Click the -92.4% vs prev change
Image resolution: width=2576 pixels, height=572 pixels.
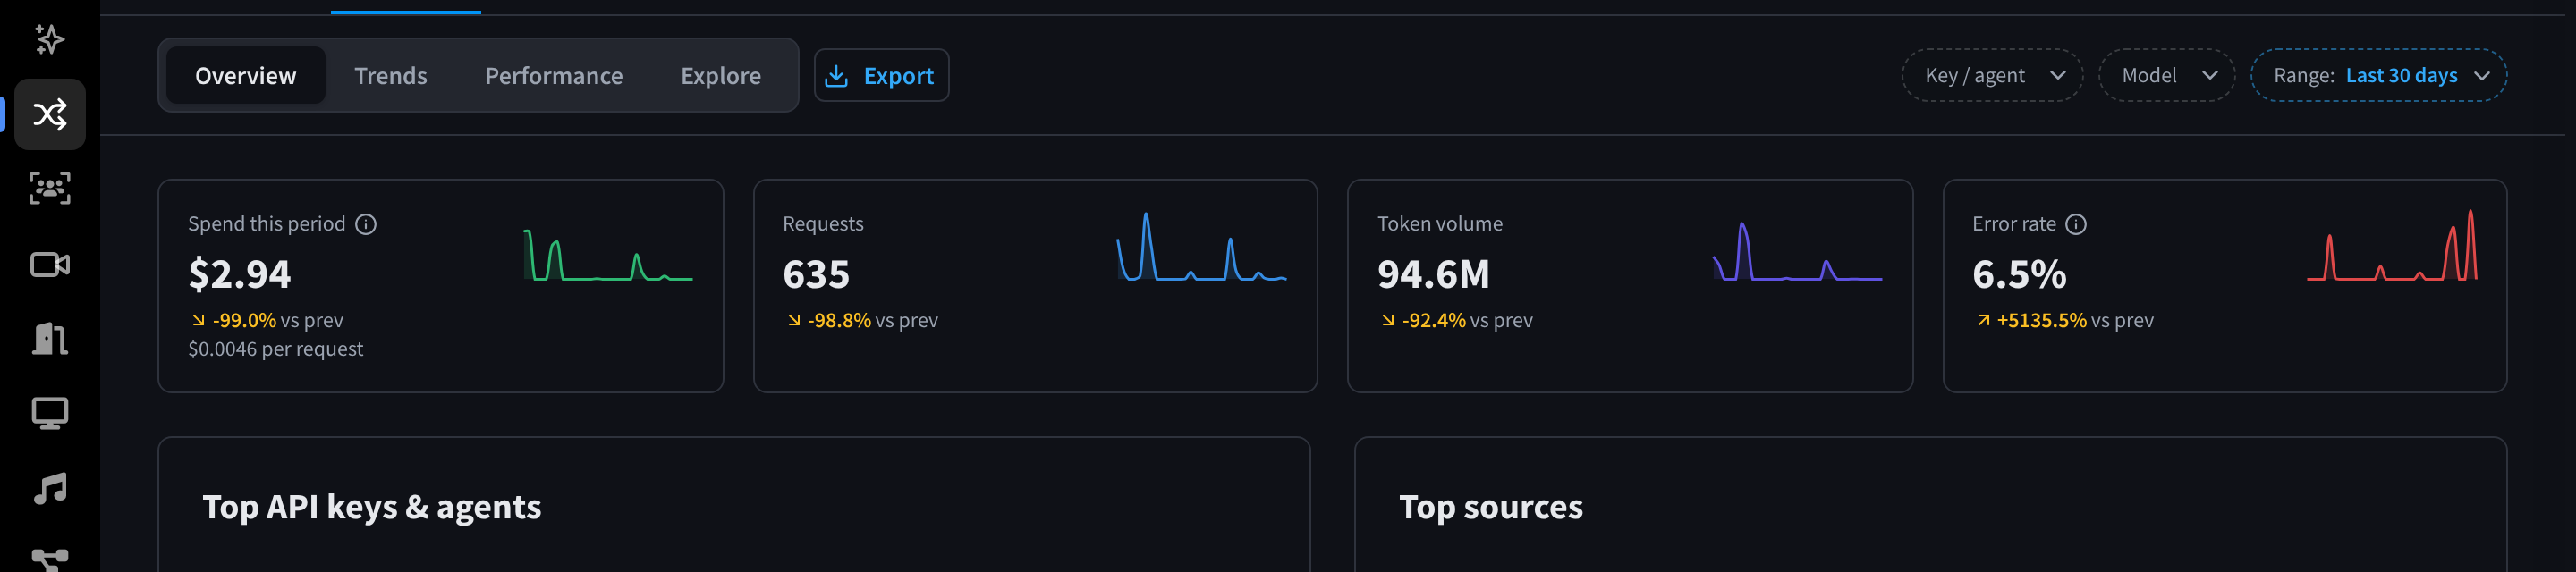pyautogui.click(x=1456, y=320)
